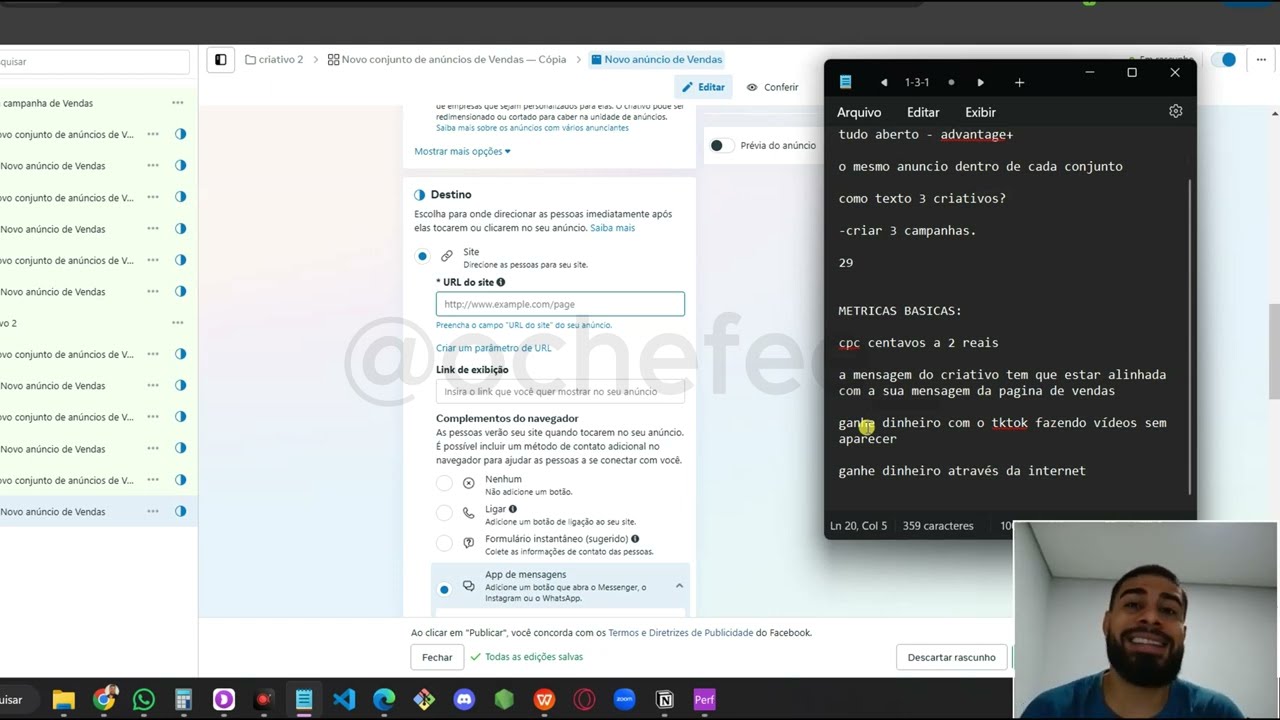
Task: Open File Explorer from the taskbar
Action: (64, 700)
